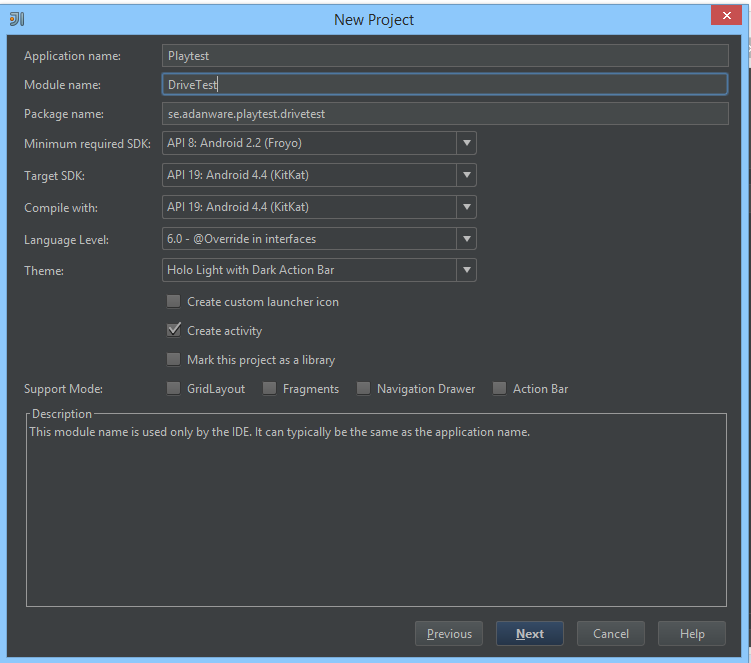Viewport: 751px width, 663px height.
Task: Go back with the Previous button
Action: click(x=449, y=634)
